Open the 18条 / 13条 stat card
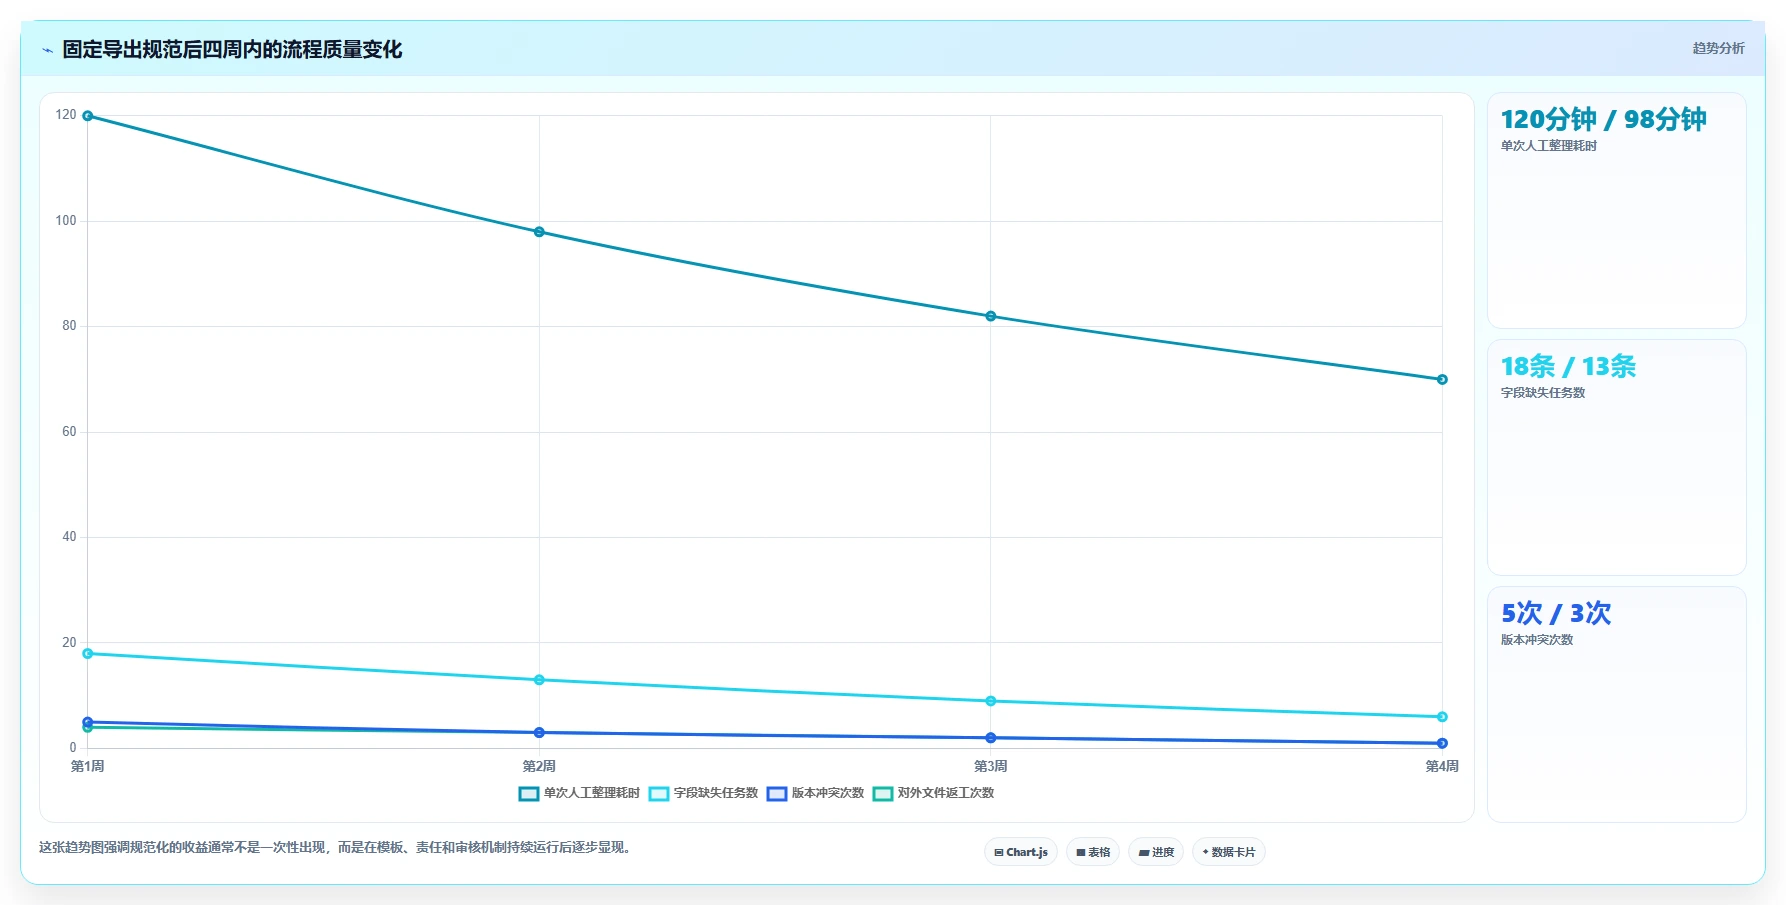The image size is (1786, 905). pos(1617,457)
